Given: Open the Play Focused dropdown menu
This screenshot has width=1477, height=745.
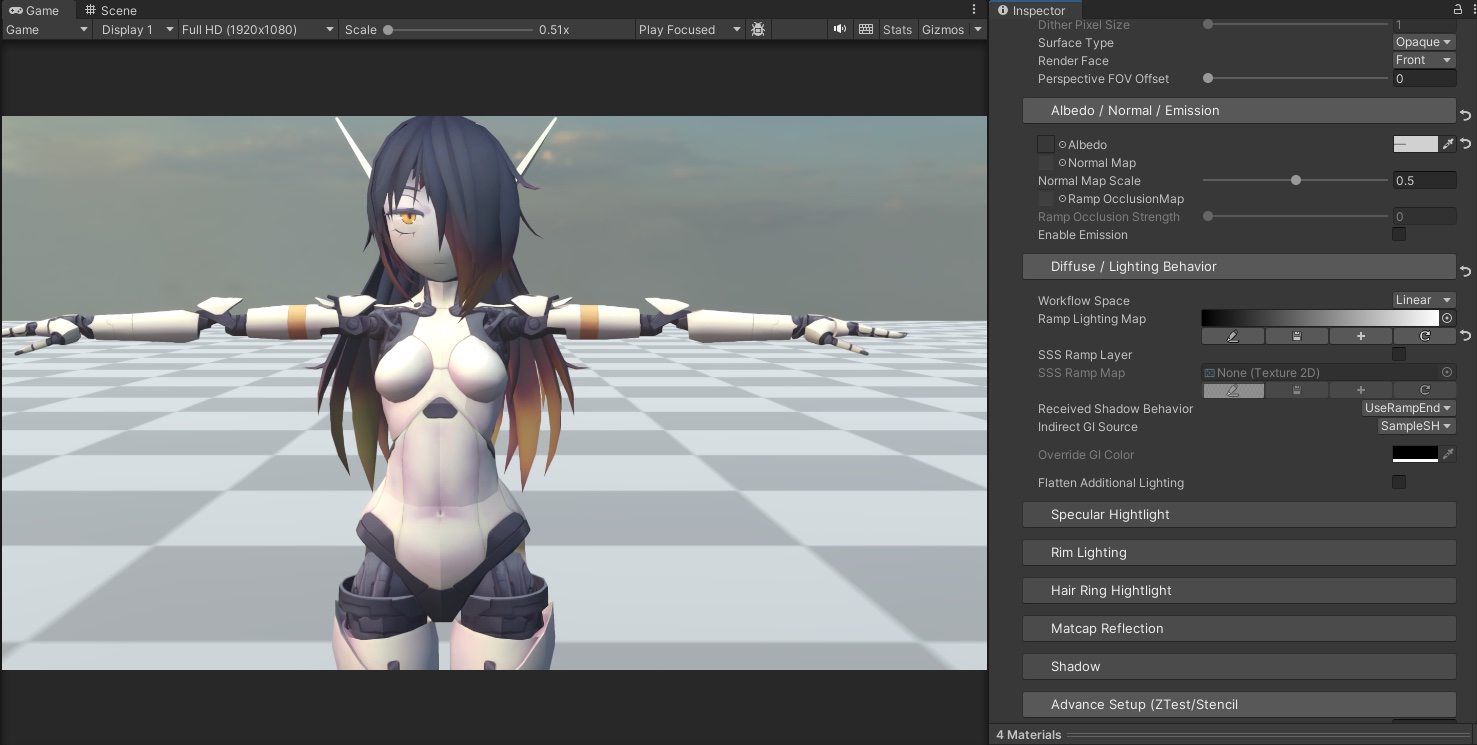Looking at the screenshot, I should point(689,29).
